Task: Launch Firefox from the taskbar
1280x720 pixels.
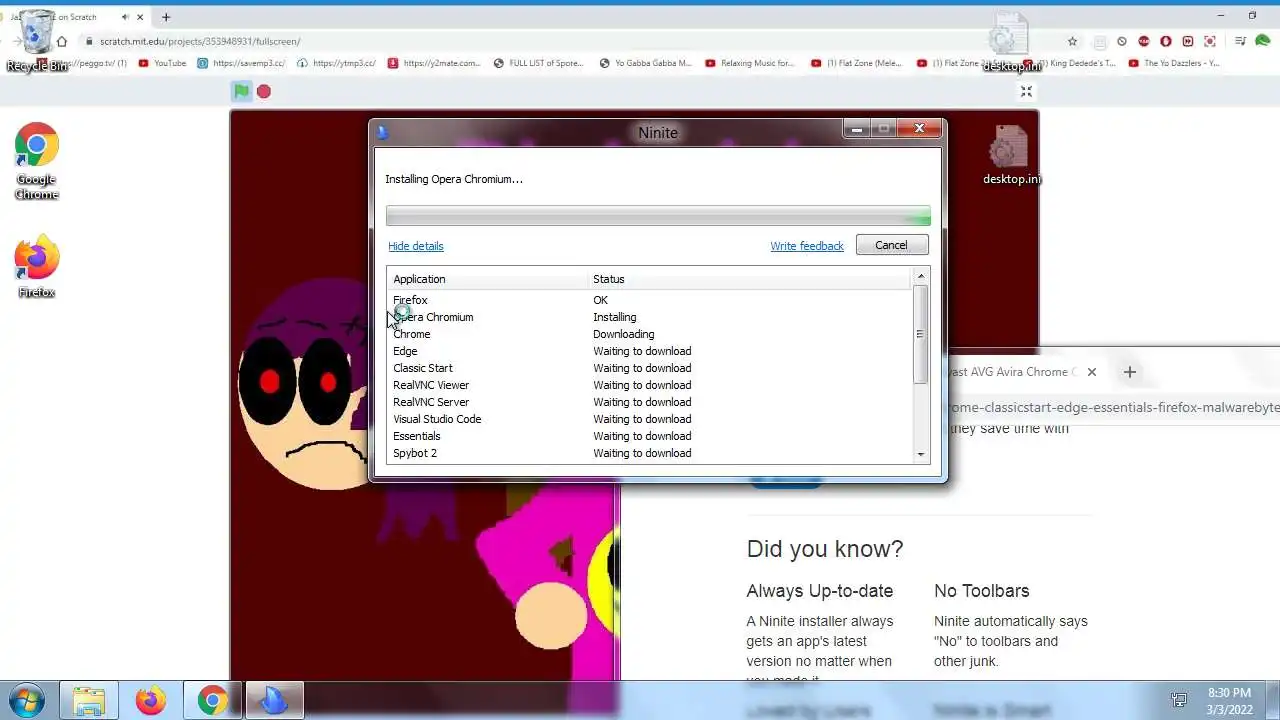Action: (151, 700)
